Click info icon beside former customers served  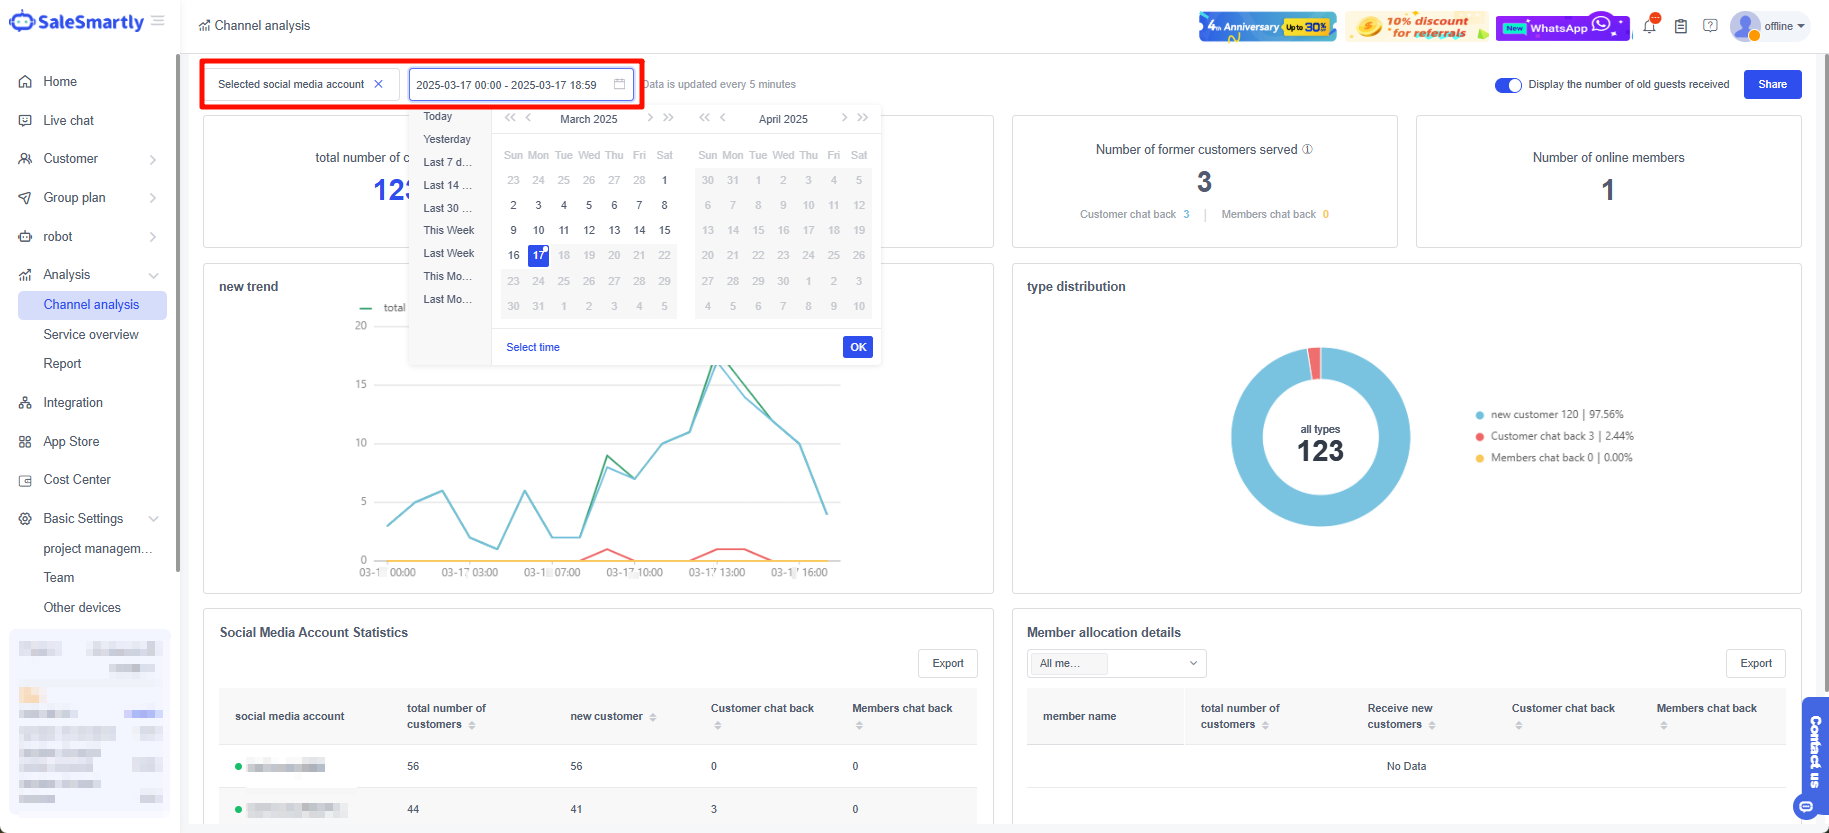point(1307,149)
